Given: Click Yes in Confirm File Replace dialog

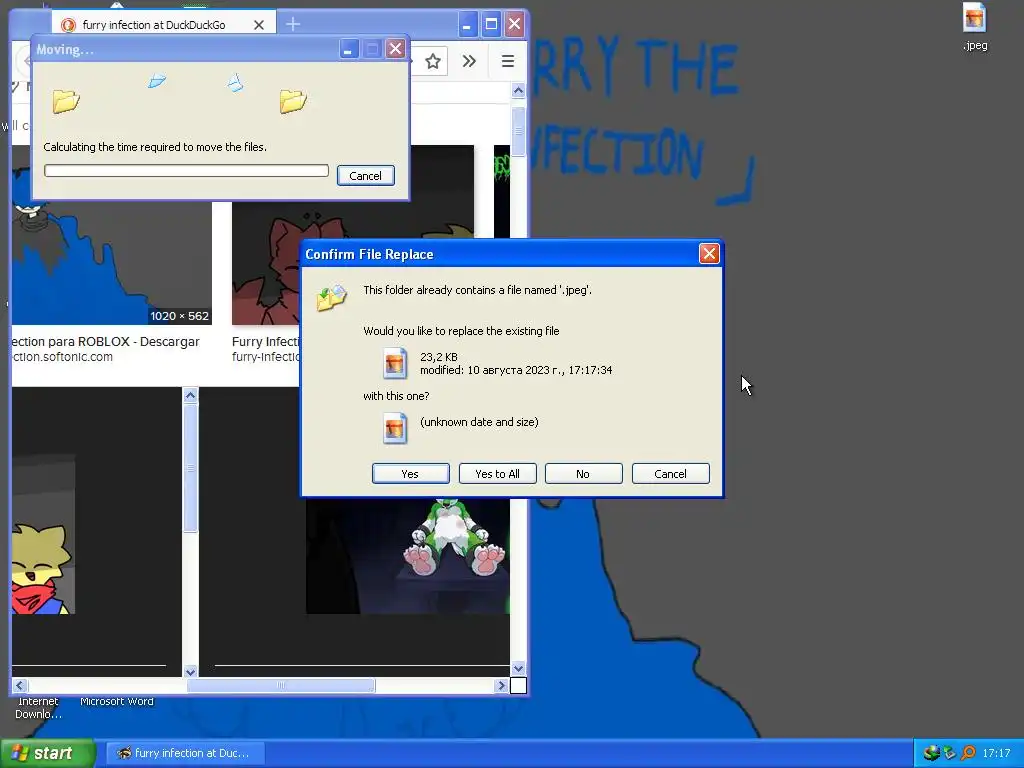Looking at the screenshot, I should click(x=410, y=473).
